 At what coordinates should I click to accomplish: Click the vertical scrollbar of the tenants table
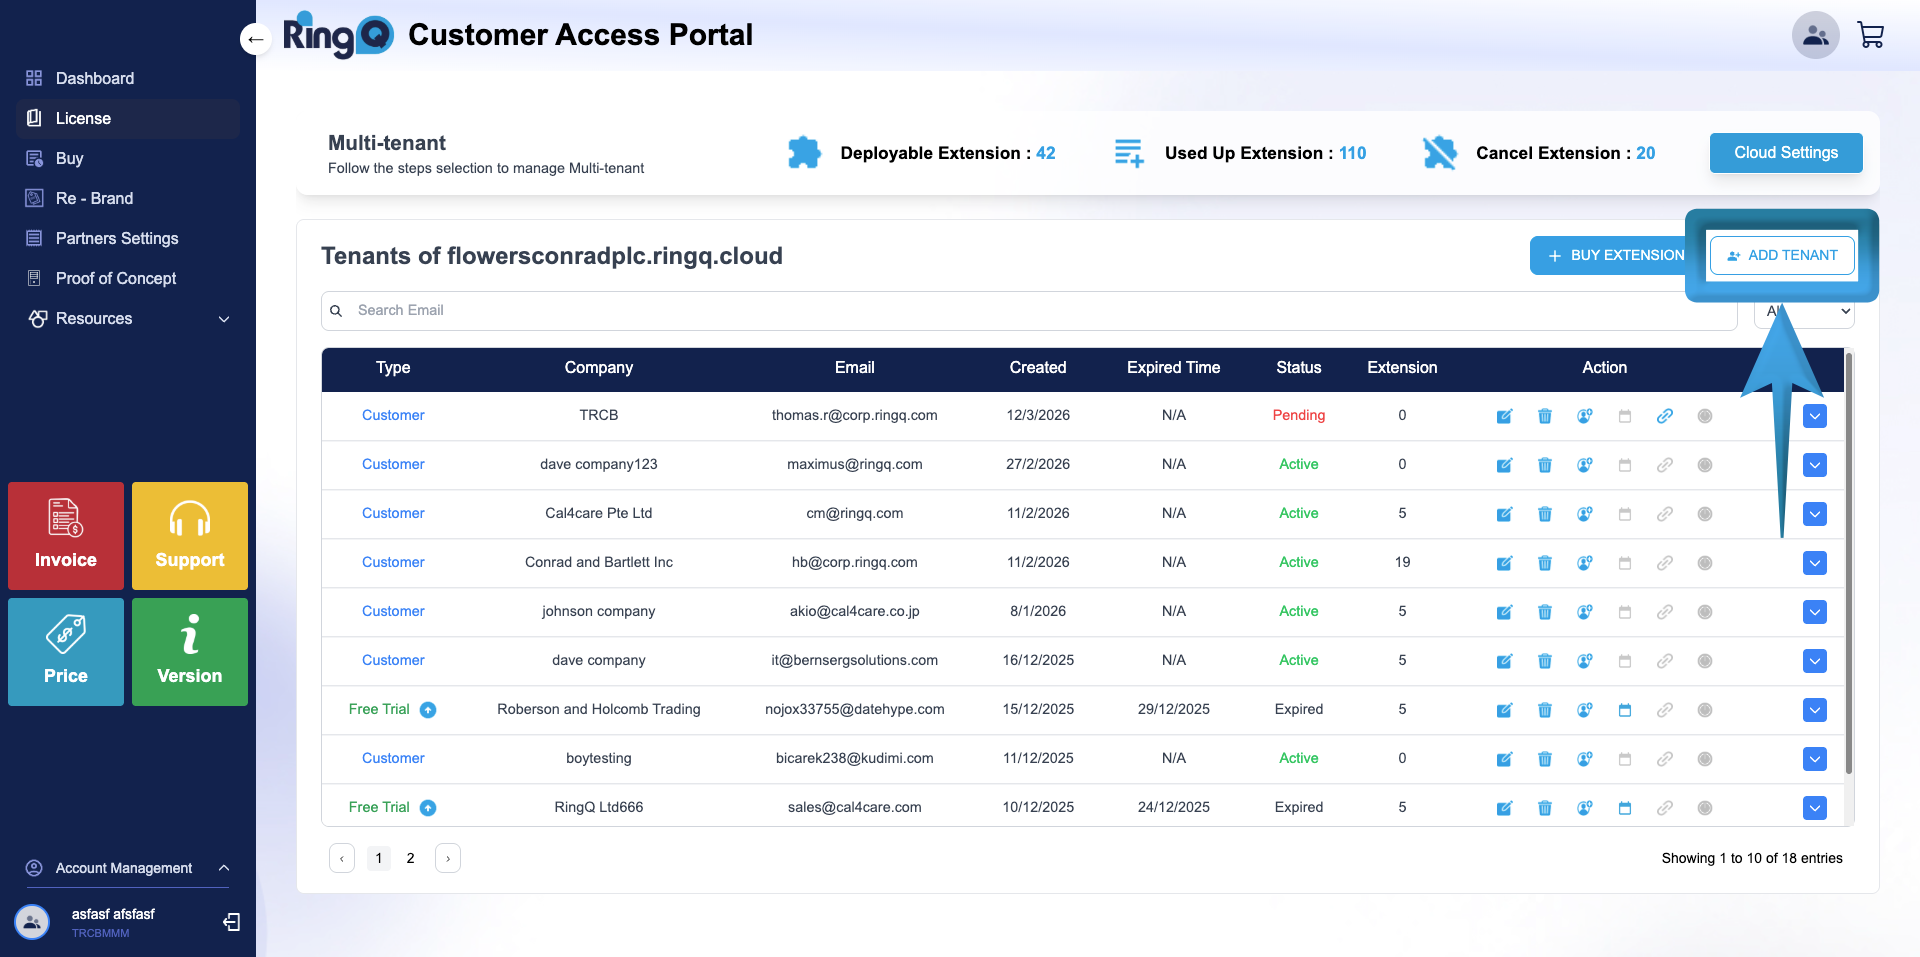[x=1848, y=560]
